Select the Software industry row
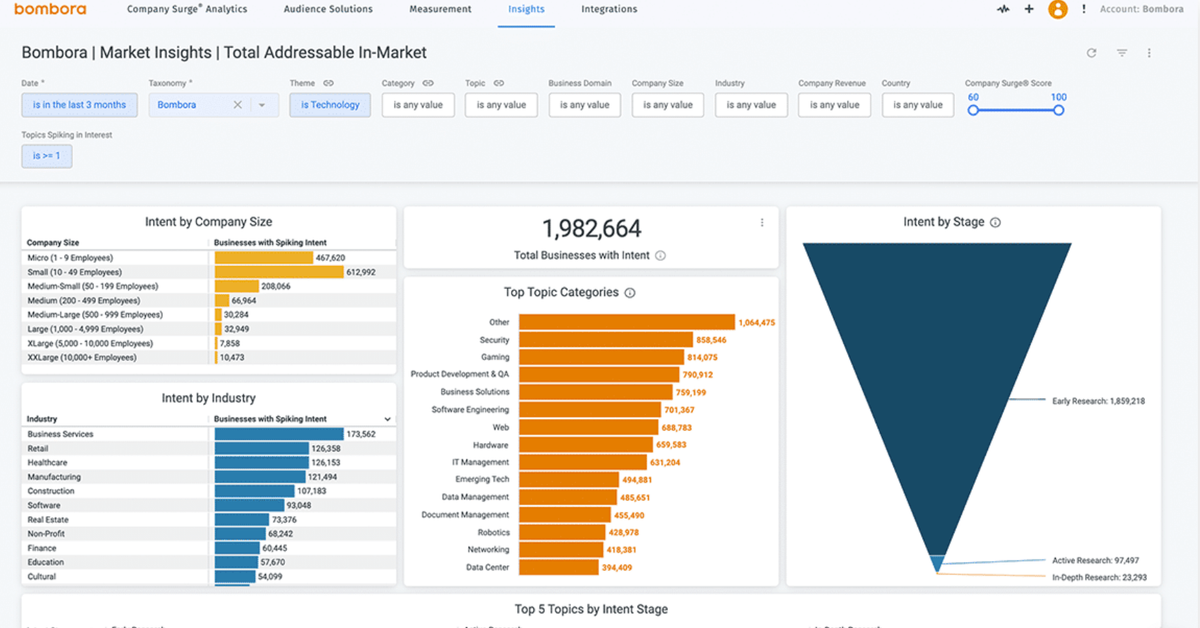The width and height of the screenshot is (1200, 628). click(x=209, y=505)
